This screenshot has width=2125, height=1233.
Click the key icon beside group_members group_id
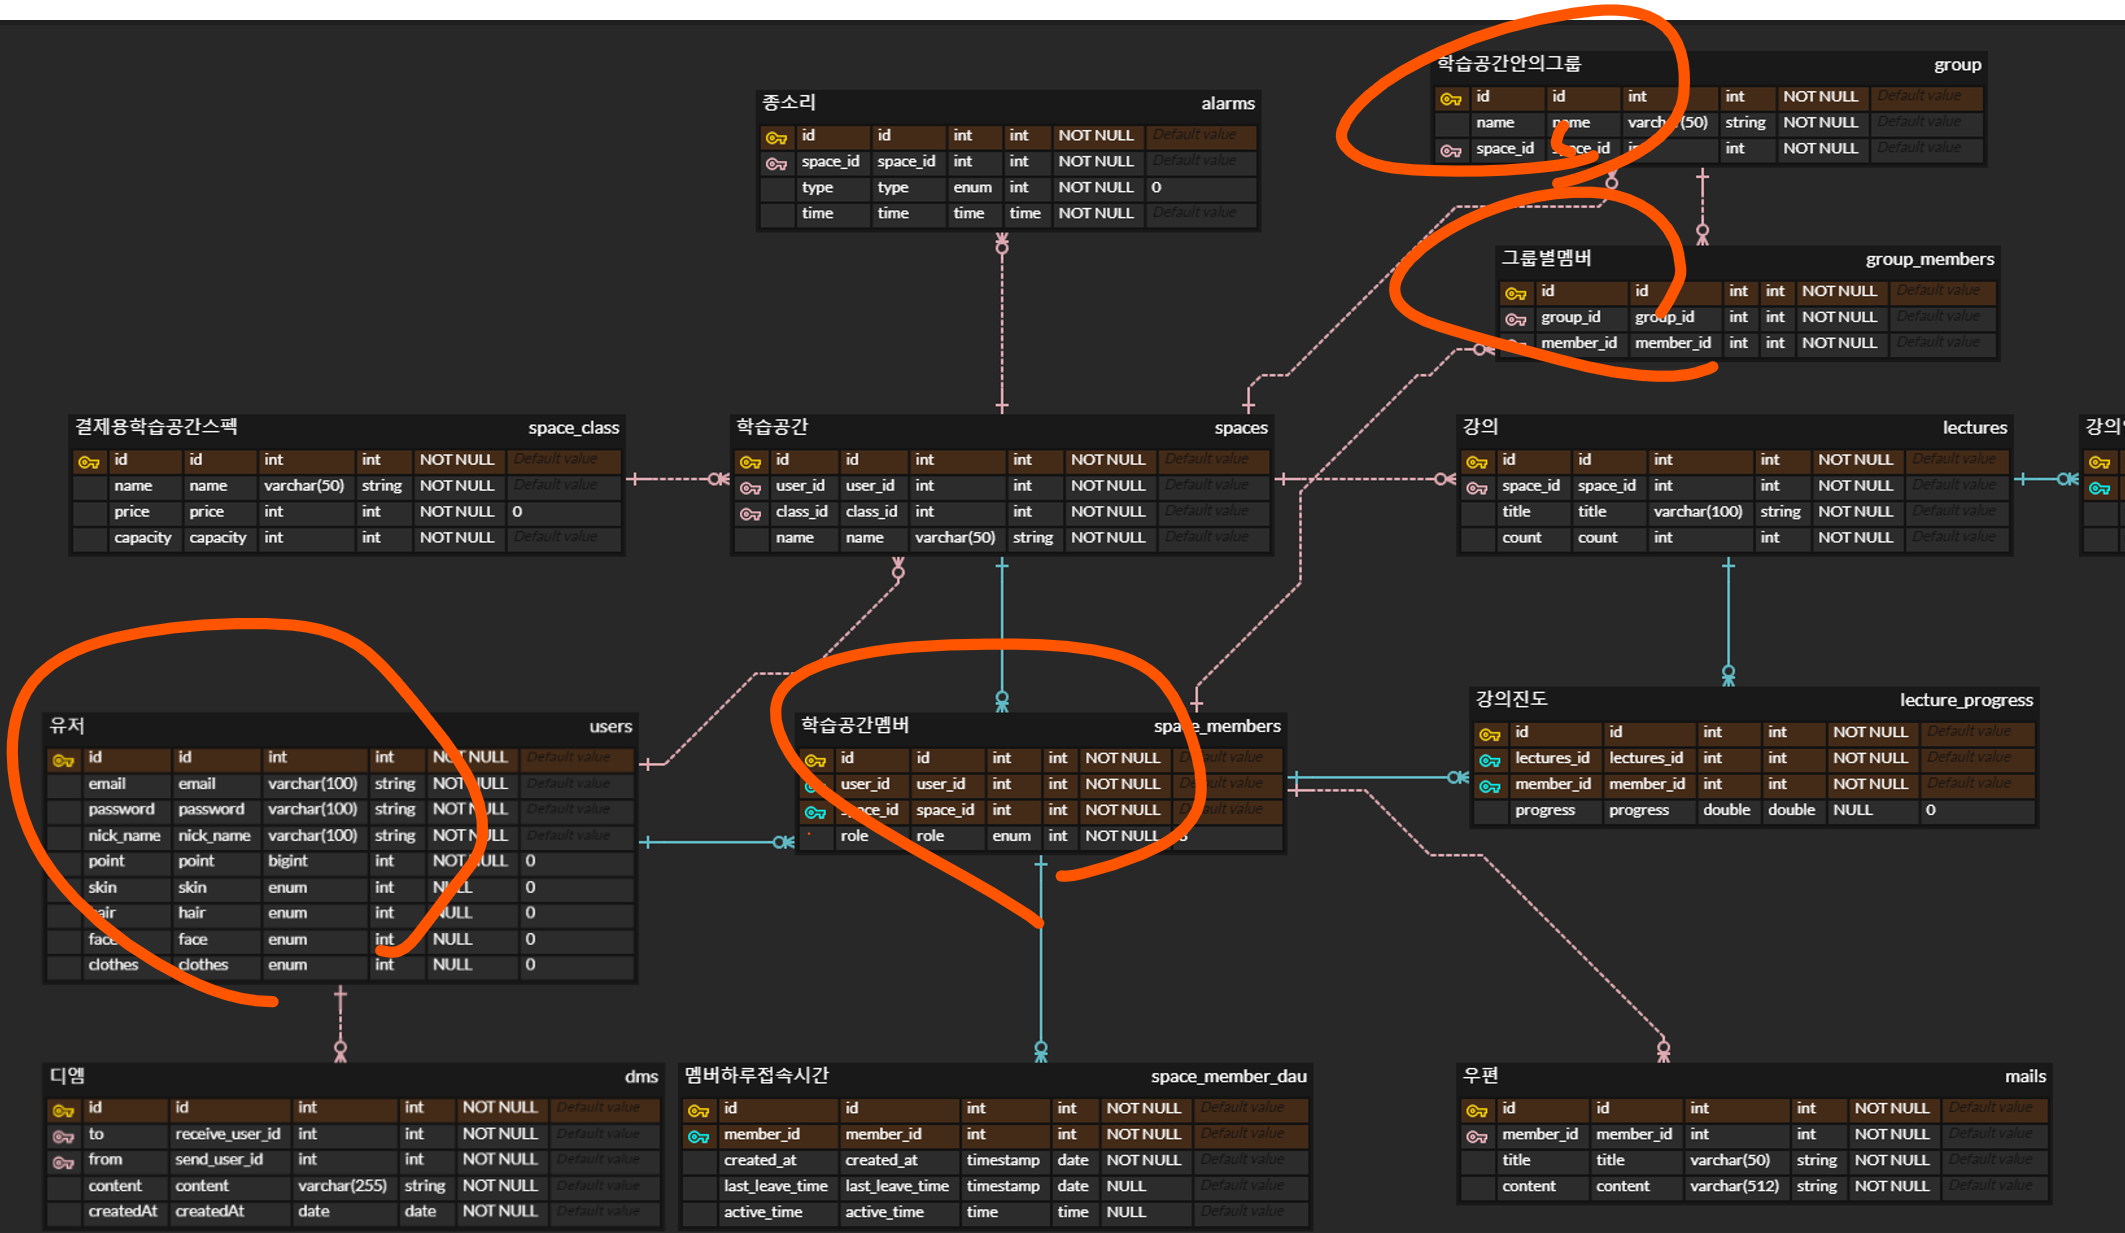tap(1516, 319)
